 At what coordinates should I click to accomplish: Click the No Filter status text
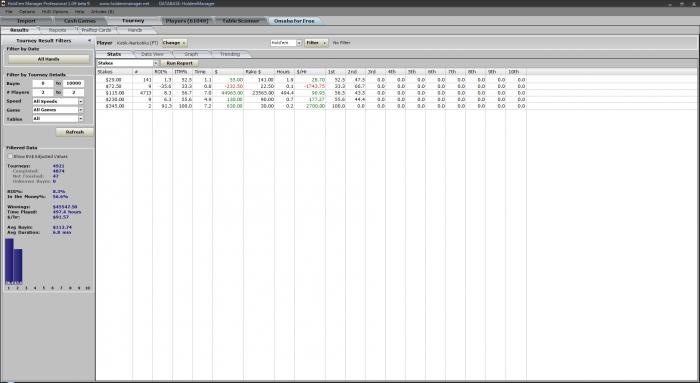coord(342,43)
